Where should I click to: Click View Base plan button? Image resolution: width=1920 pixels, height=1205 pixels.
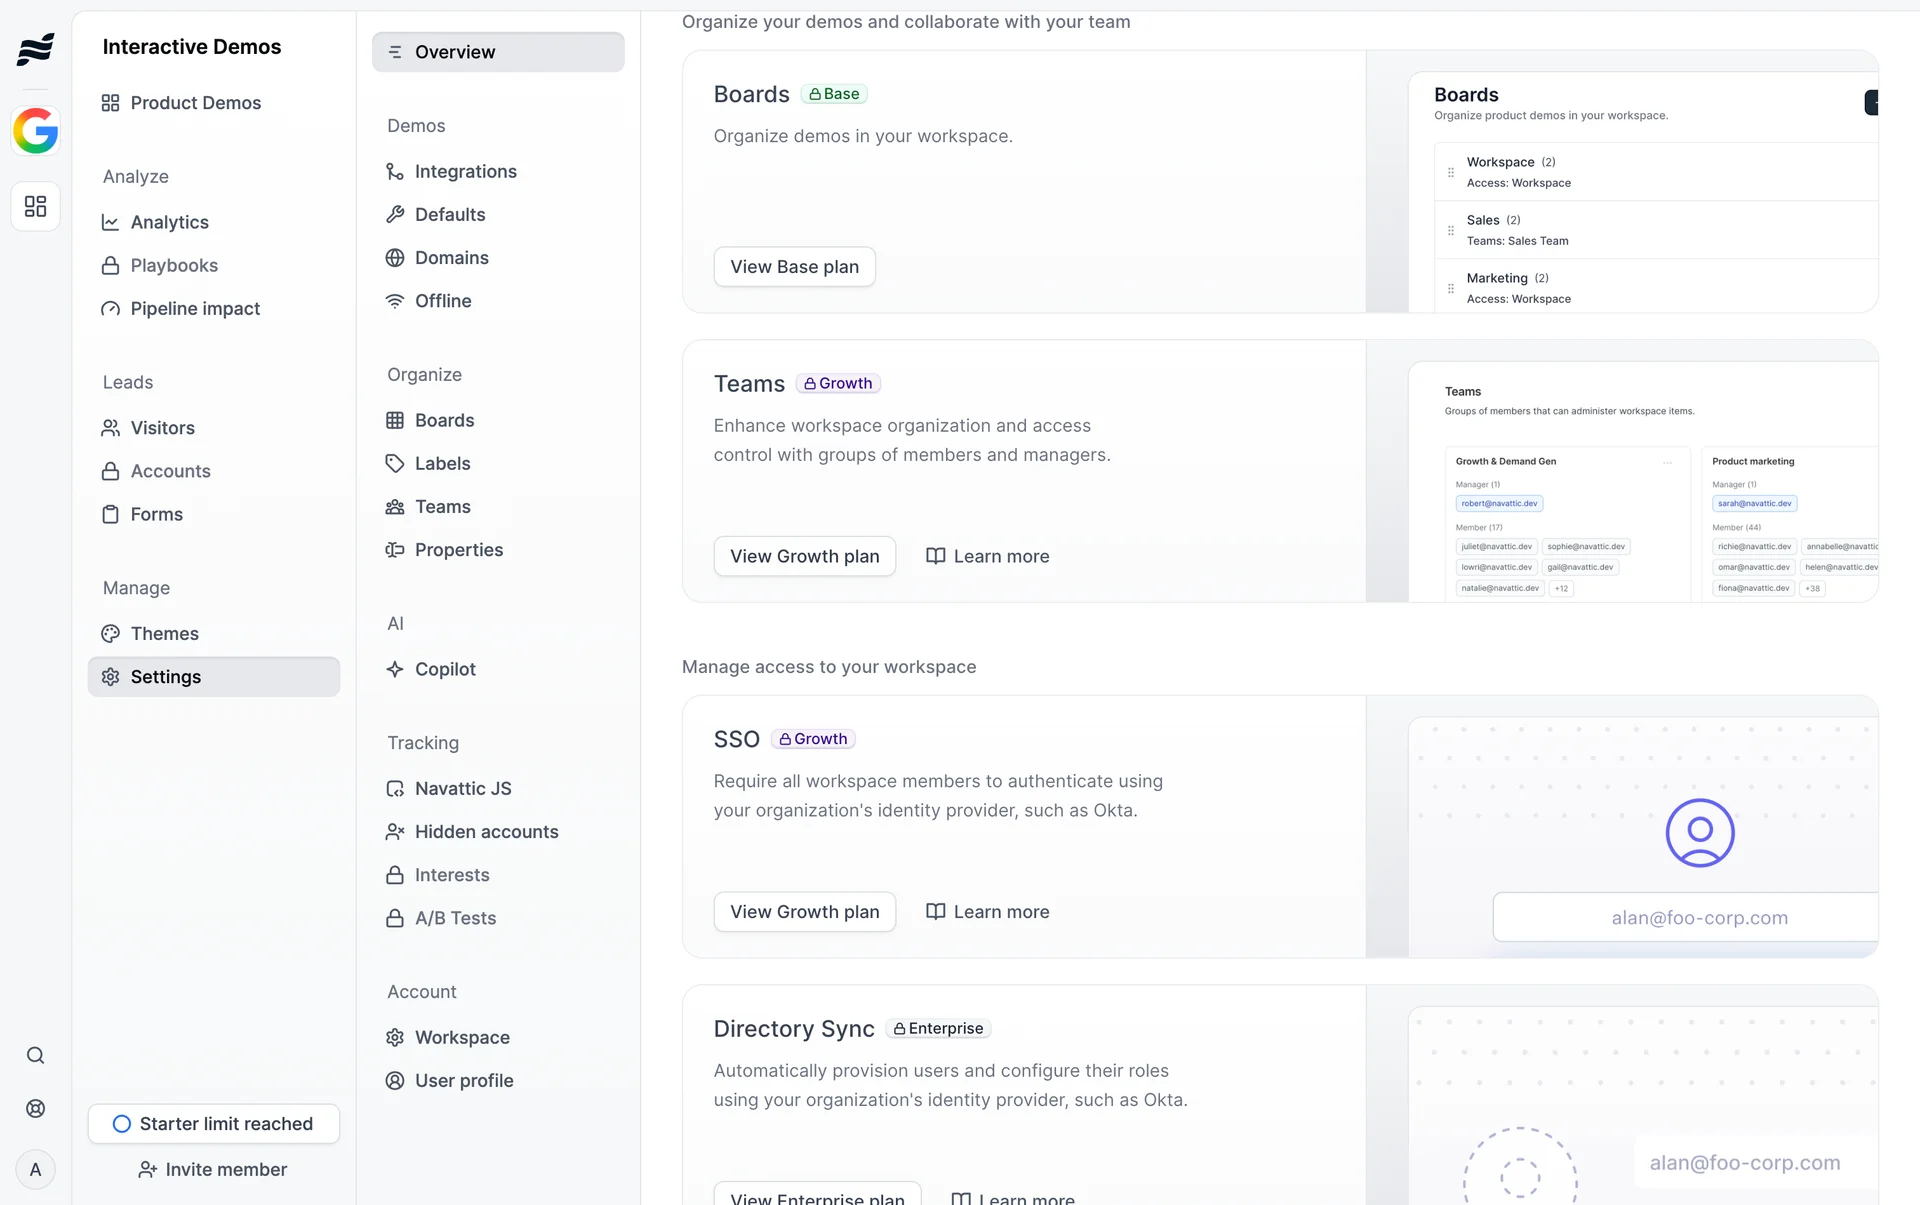(x=794, y=267)
